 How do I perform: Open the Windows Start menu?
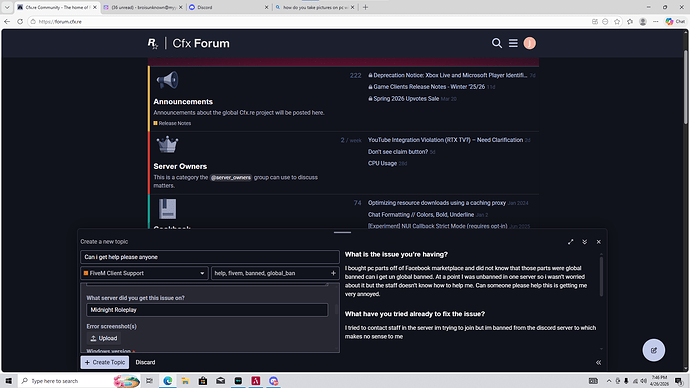pyautogui.click(x=8, y=381)
